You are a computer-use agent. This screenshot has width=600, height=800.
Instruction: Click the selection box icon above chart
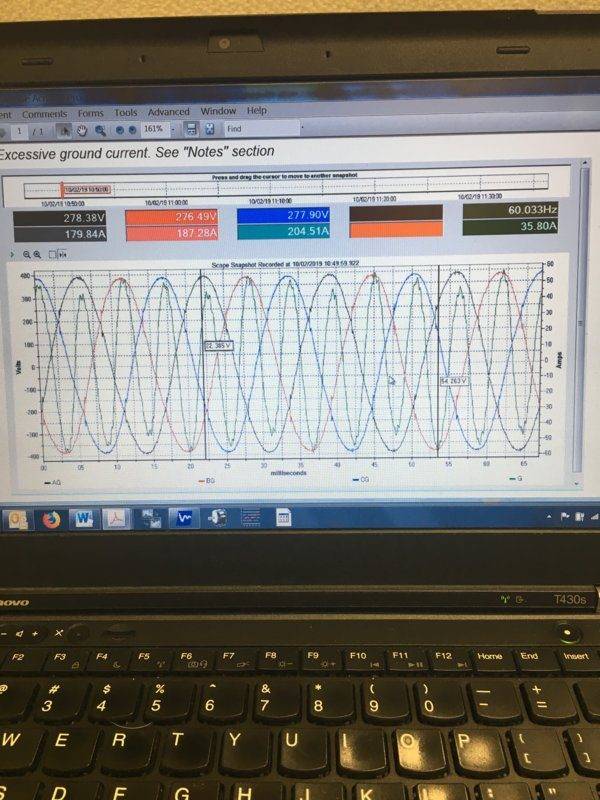pyautogui.click(x=53, y=254)
